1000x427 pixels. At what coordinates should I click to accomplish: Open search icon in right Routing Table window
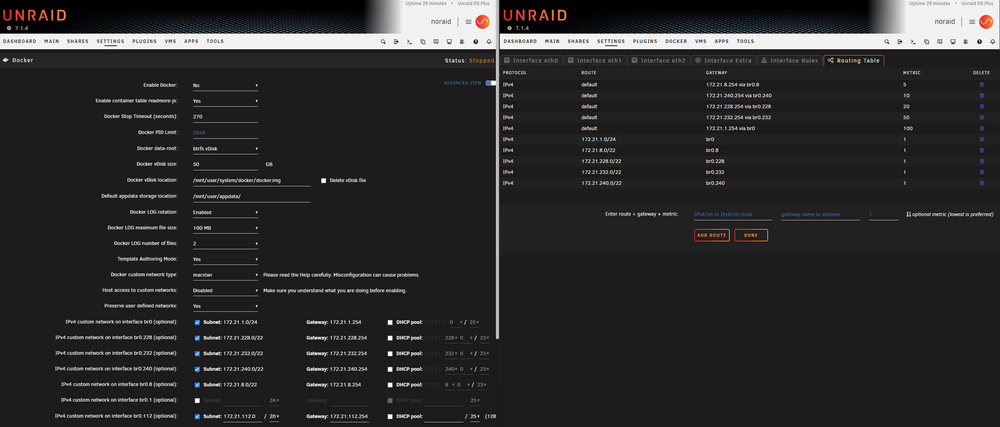pyautogui.click(x=887, y=41)
